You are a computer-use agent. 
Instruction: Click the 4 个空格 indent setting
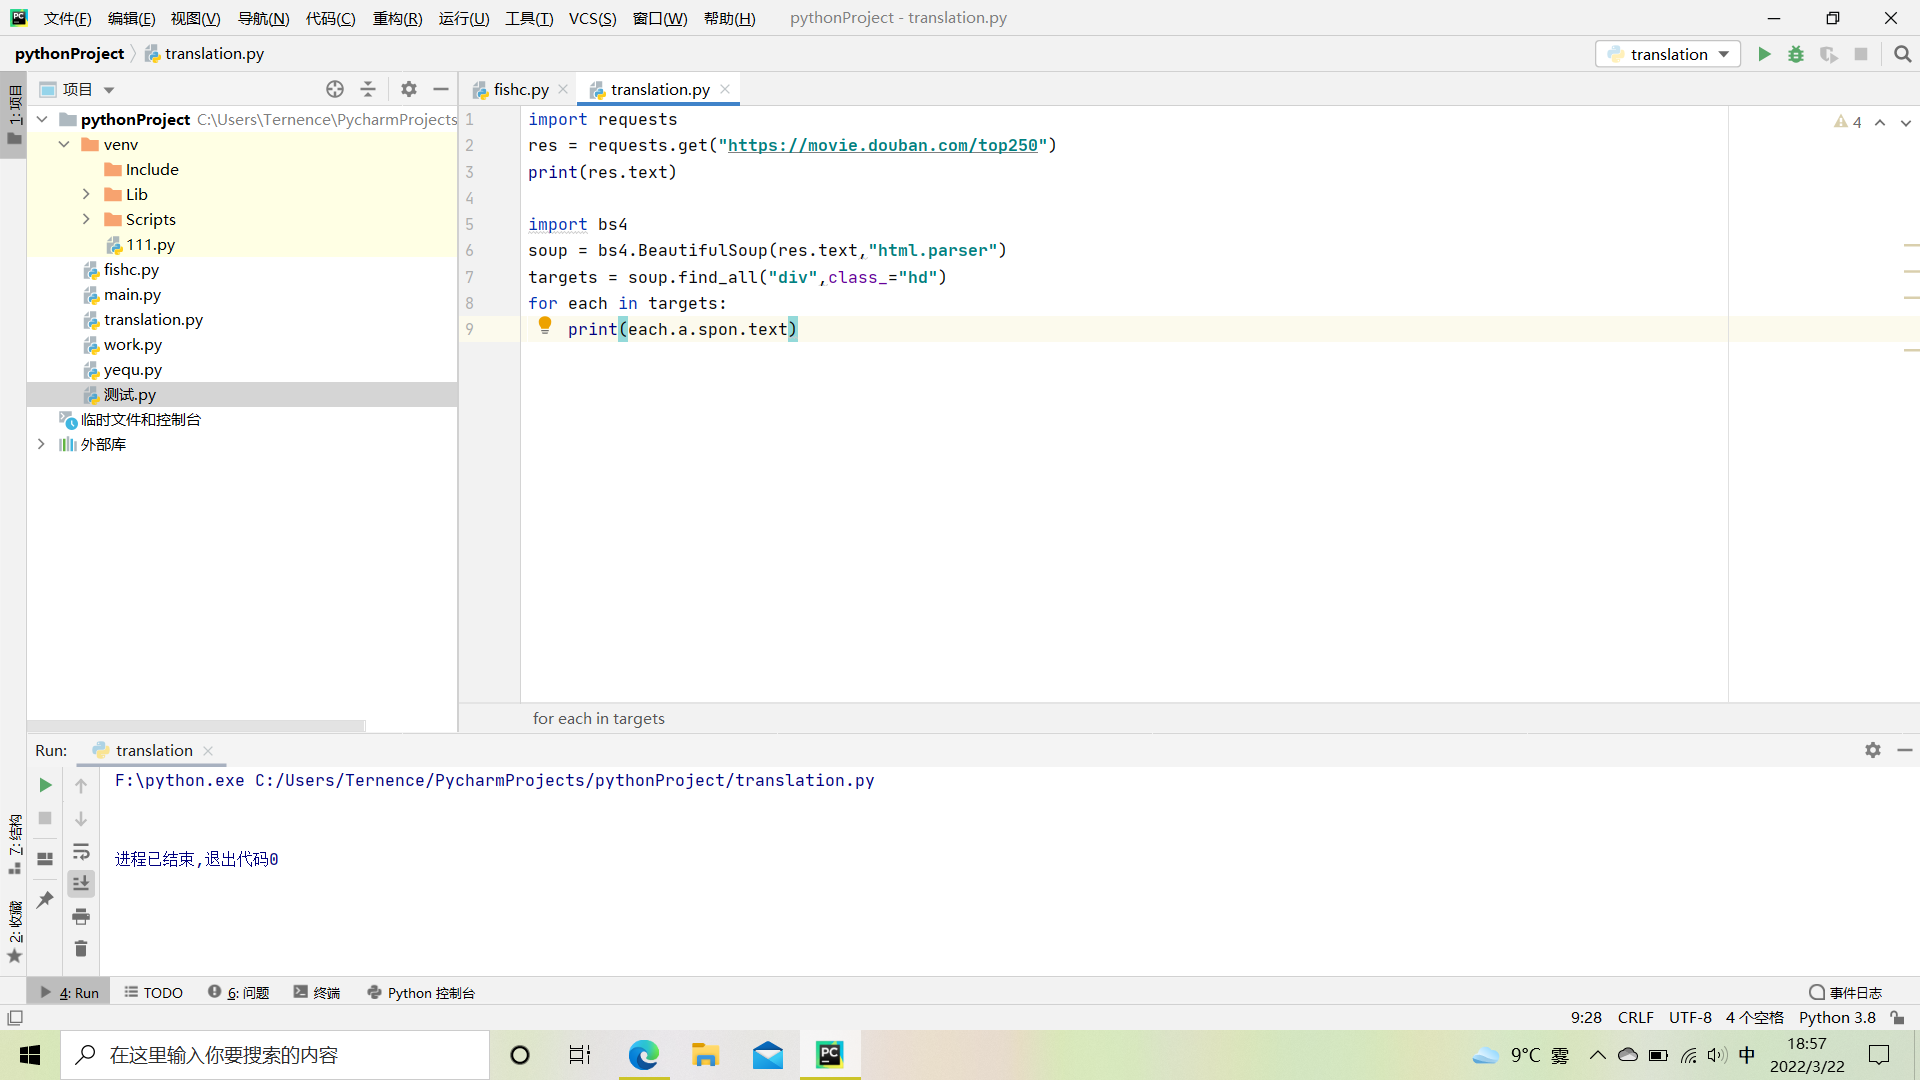click(1754, 1017)
